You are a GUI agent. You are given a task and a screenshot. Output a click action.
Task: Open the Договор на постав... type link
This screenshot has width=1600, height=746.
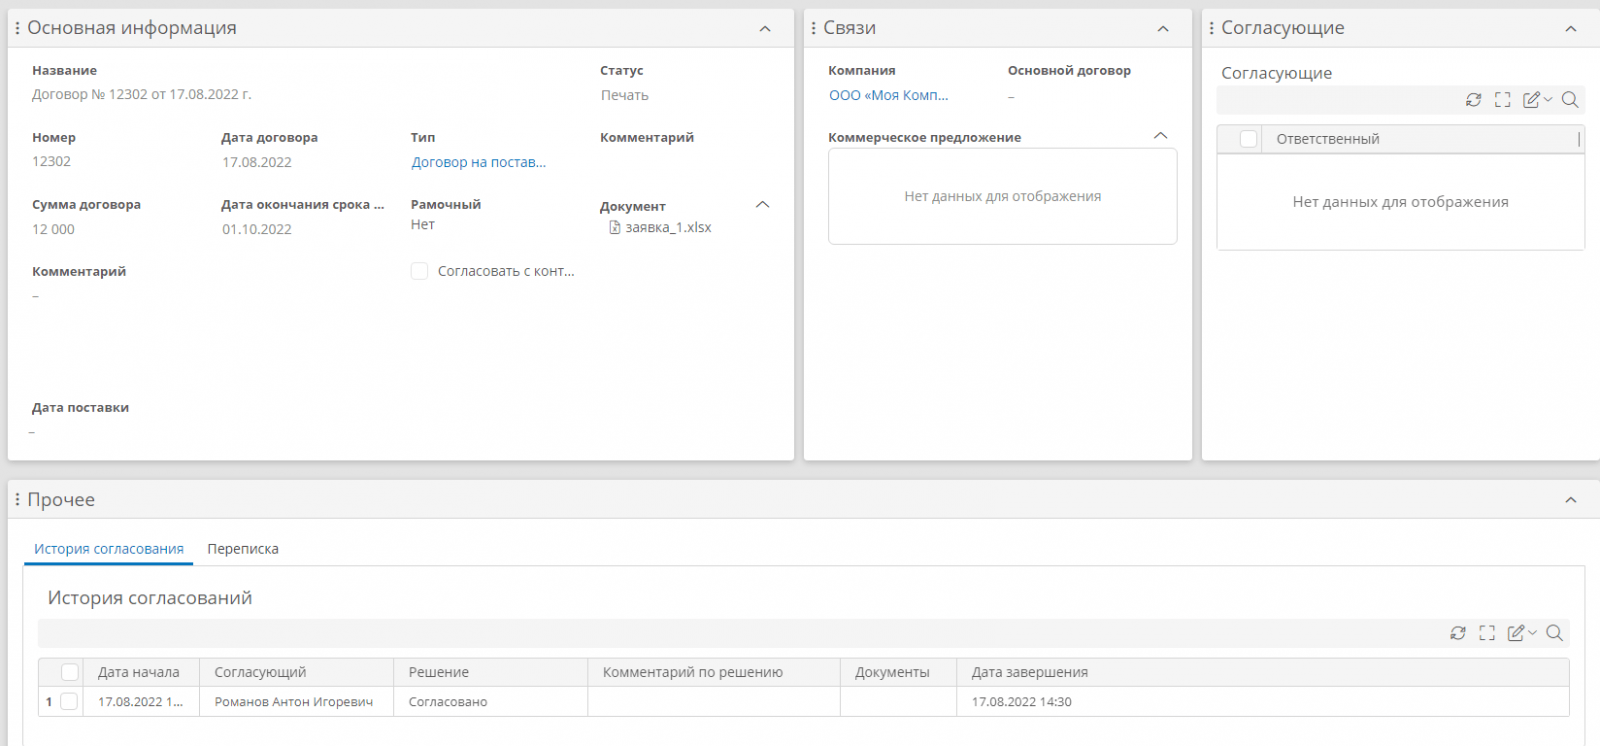click(x=478, y=162)
